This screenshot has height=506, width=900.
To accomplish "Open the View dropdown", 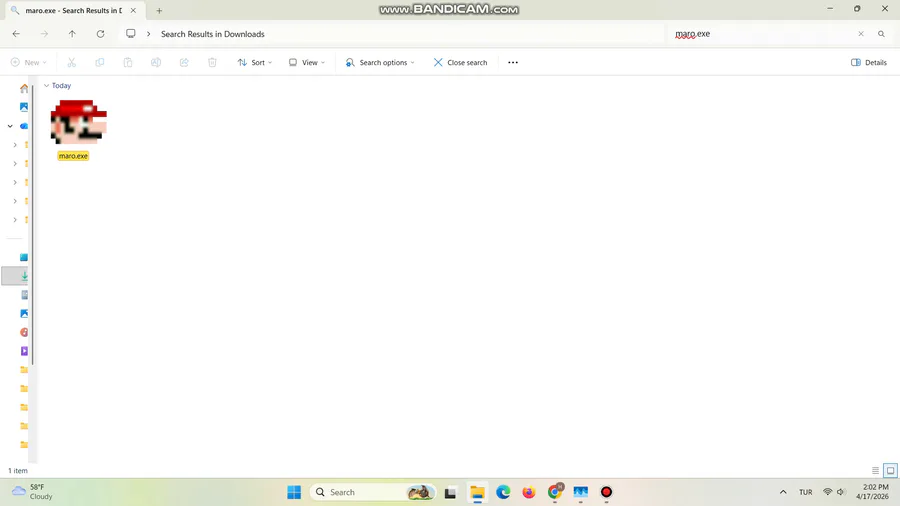I will [x=307, y=62].
